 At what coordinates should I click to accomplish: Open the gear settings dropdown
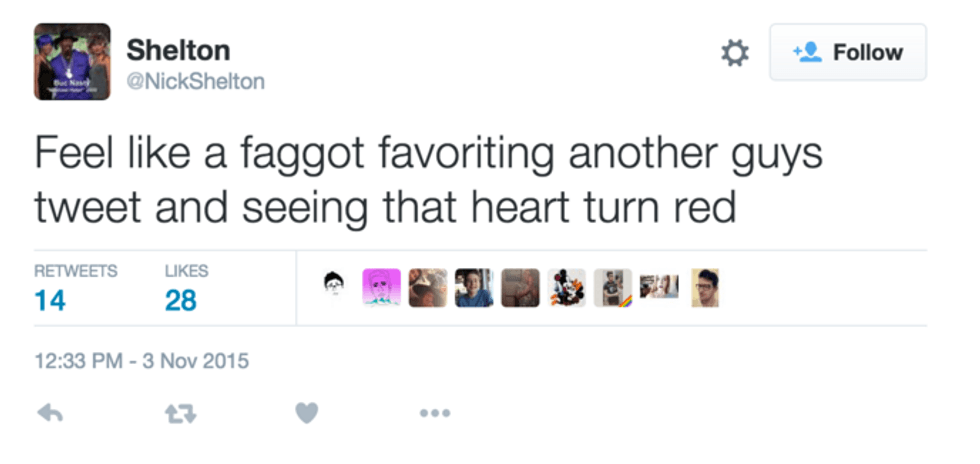pos(735,53)
